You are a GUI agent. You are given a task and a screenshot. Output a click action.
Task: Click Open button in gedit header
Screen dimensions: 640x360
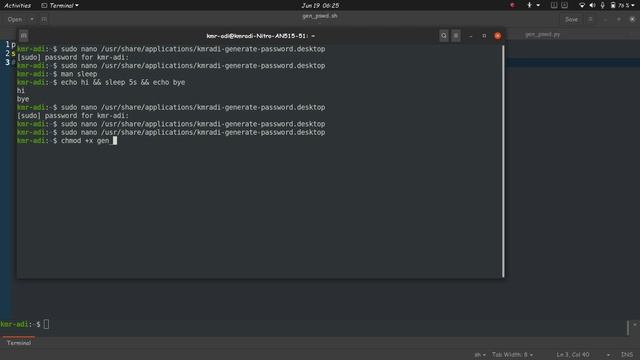[15, 19]
